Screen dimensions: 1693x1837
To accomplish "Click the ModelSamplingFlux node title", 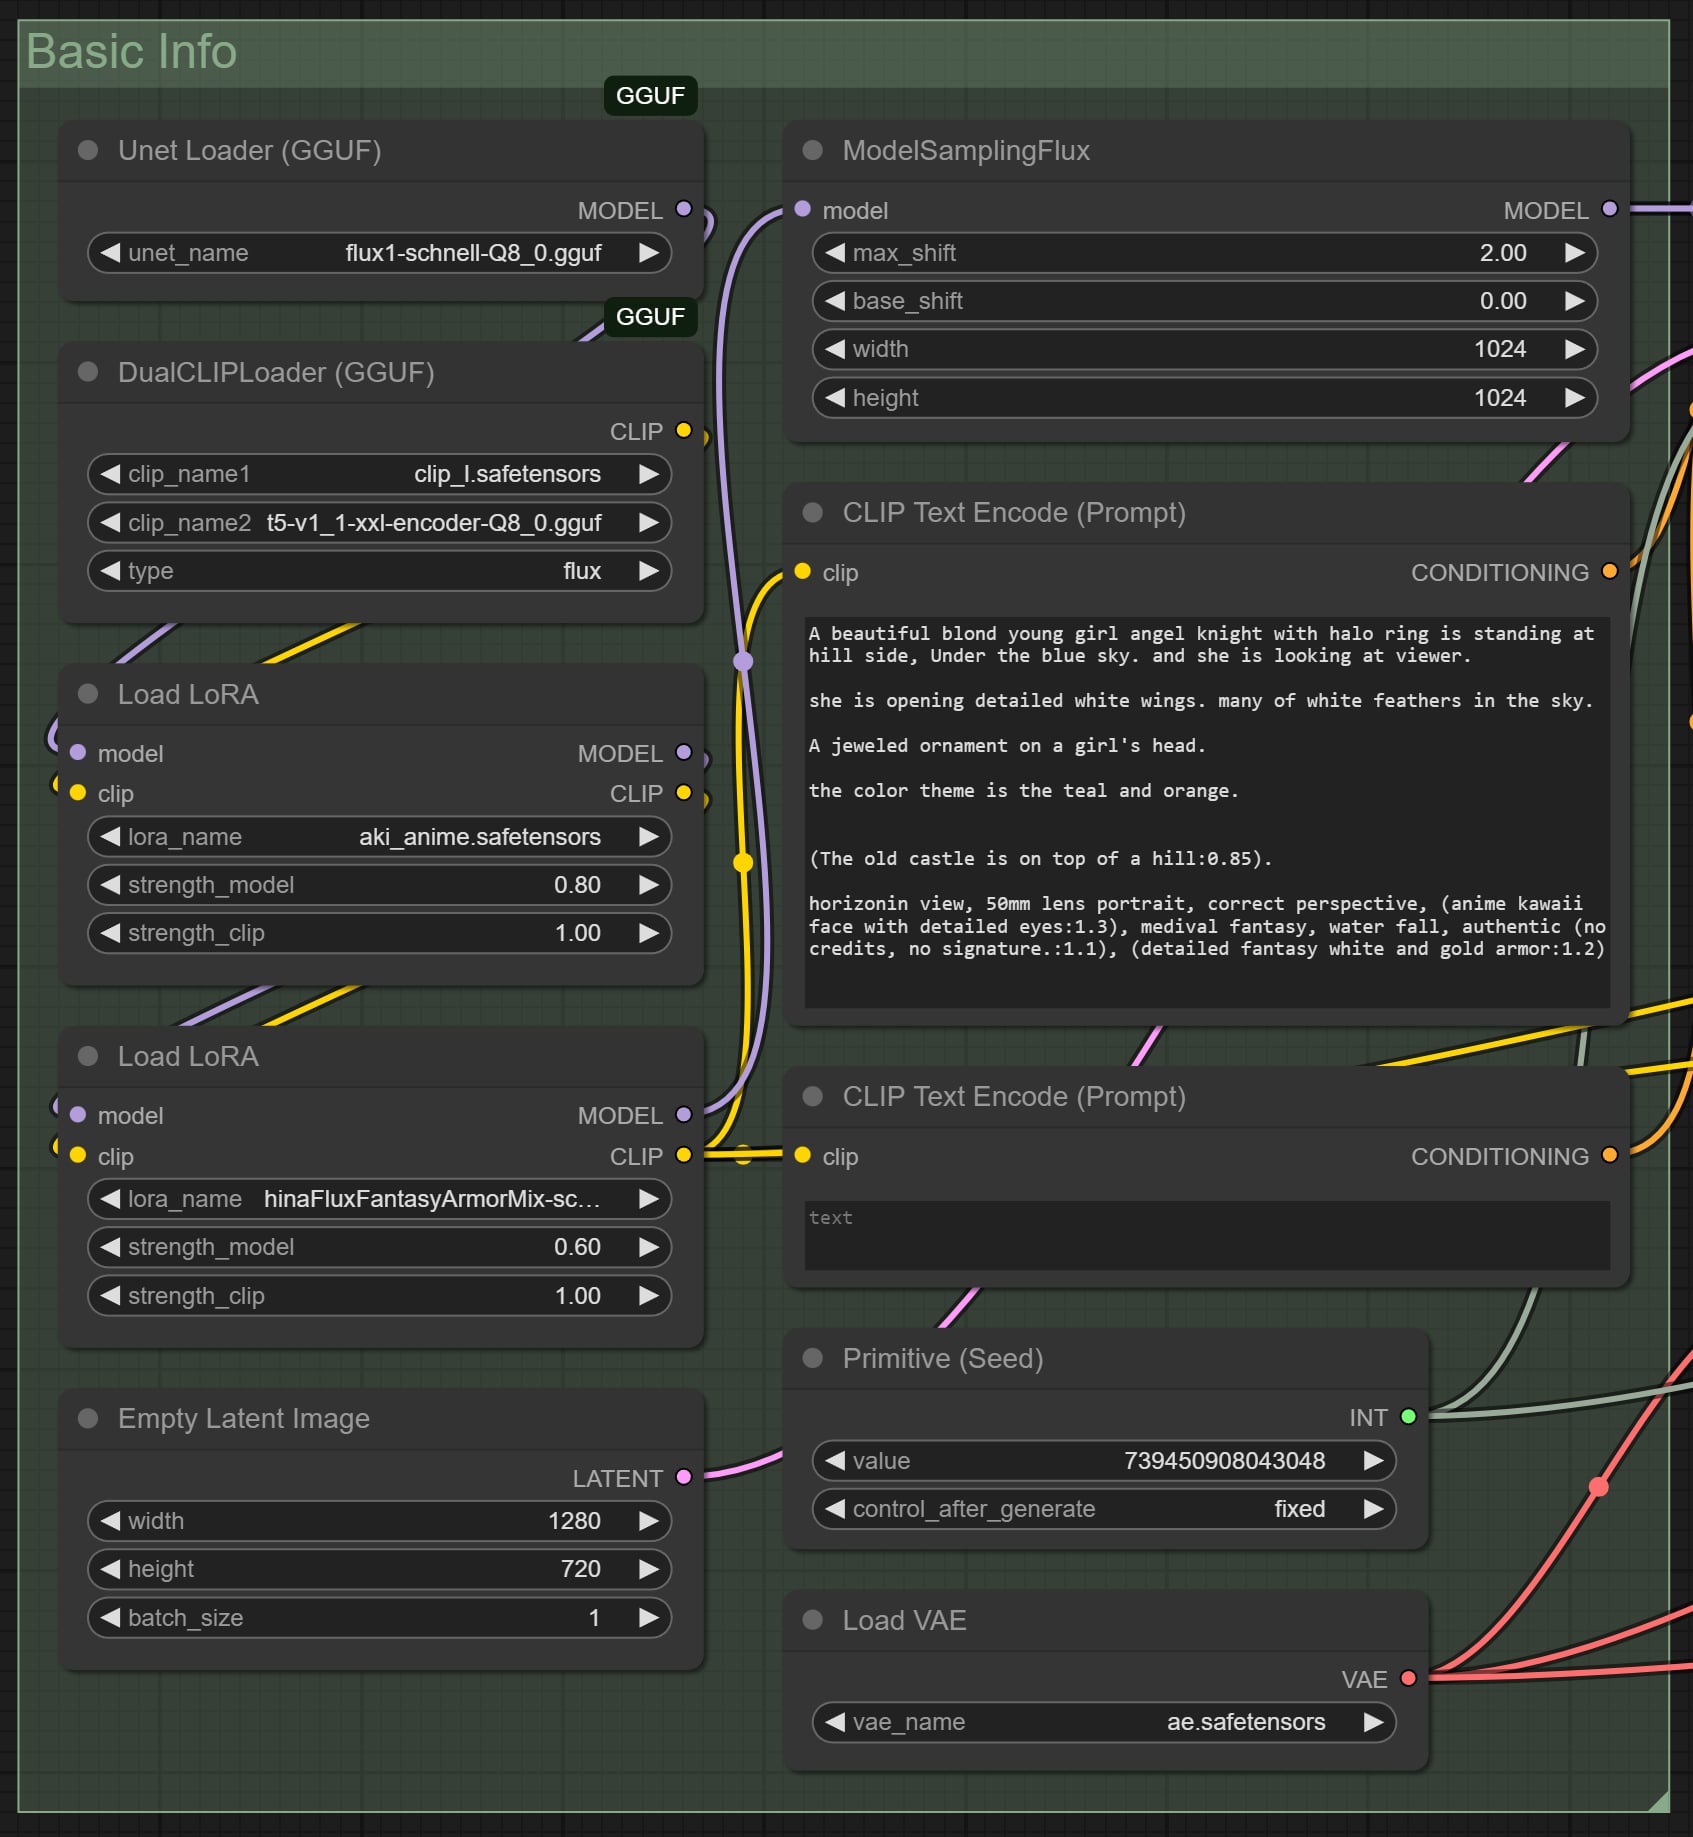I will [x=966, y=150].
